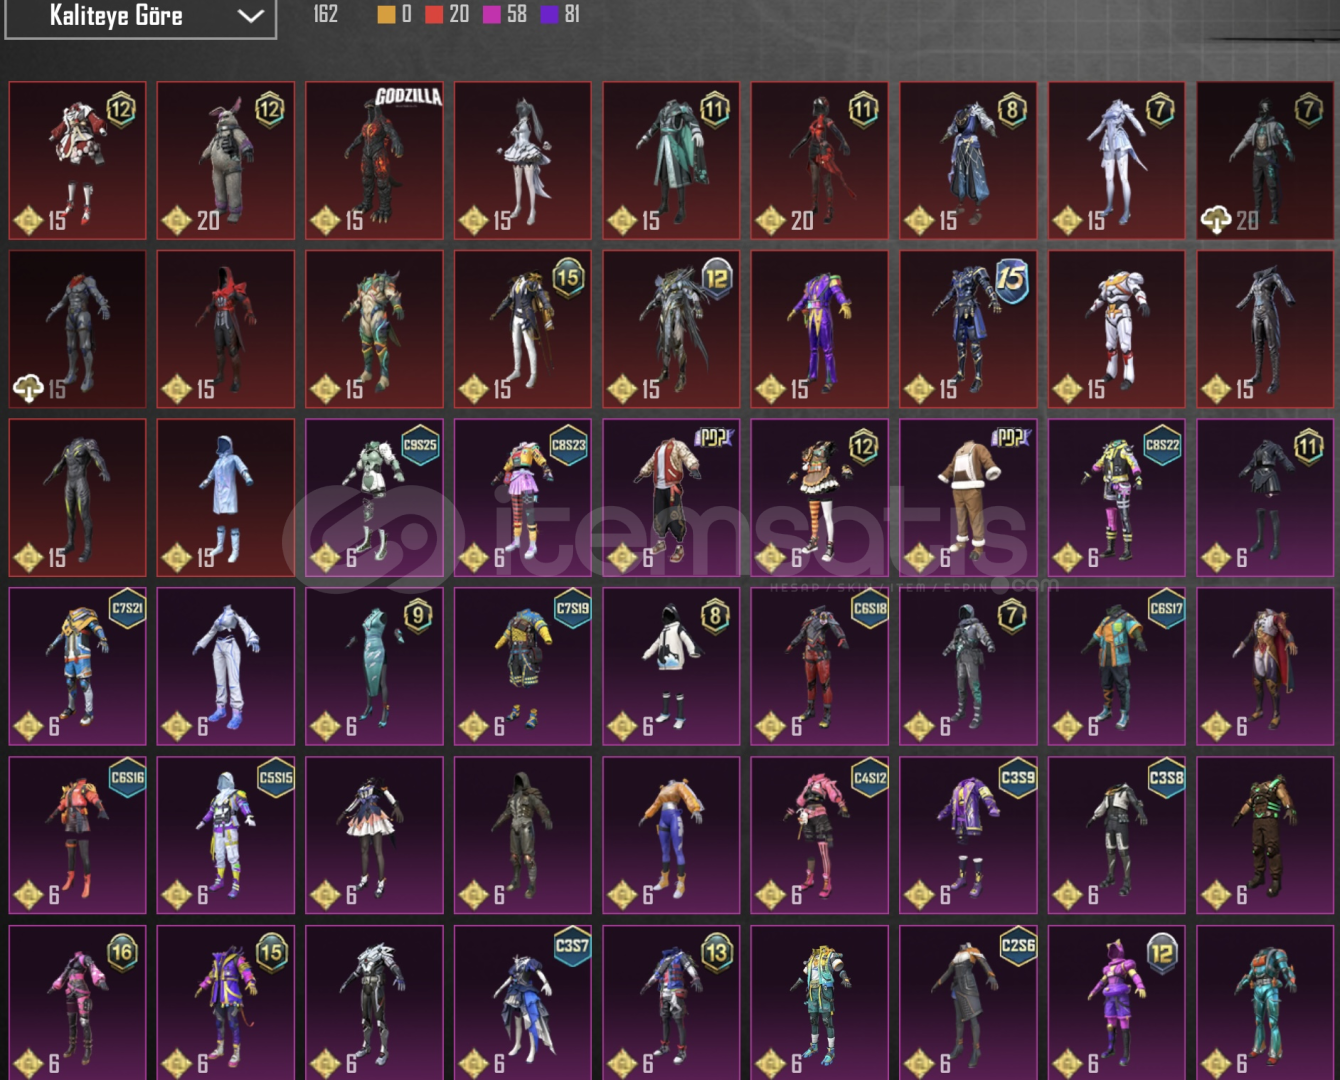Click the C8S23 season badge
Viewport: 1340px width, 1080px height.
point(568,445)
